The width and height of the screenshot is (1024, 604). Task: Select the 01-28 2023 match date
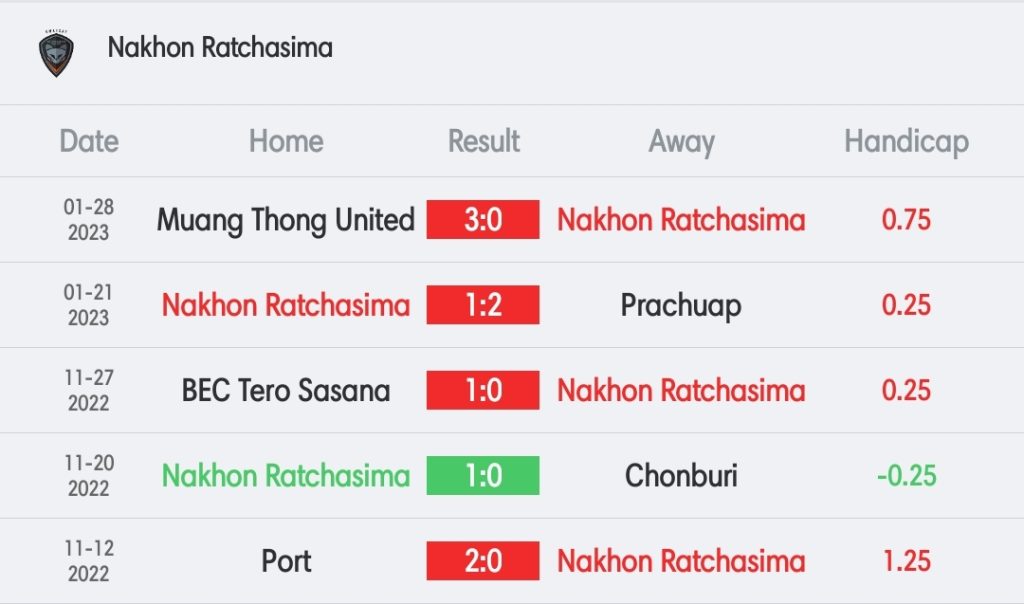[x=89, y=220]
